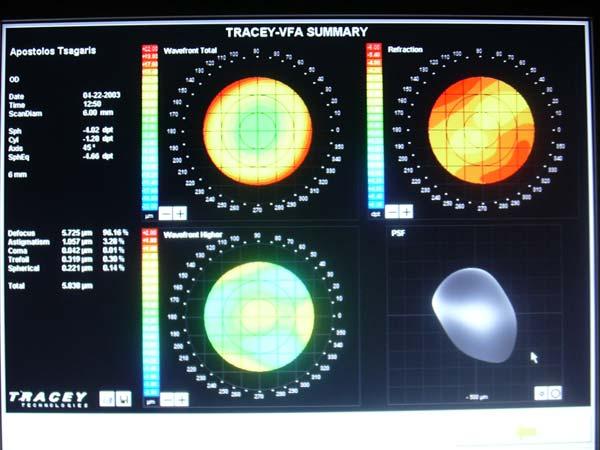Click minus button under Refraction map
This screenshot has height=450, width=600.
[x=391, y=211]
